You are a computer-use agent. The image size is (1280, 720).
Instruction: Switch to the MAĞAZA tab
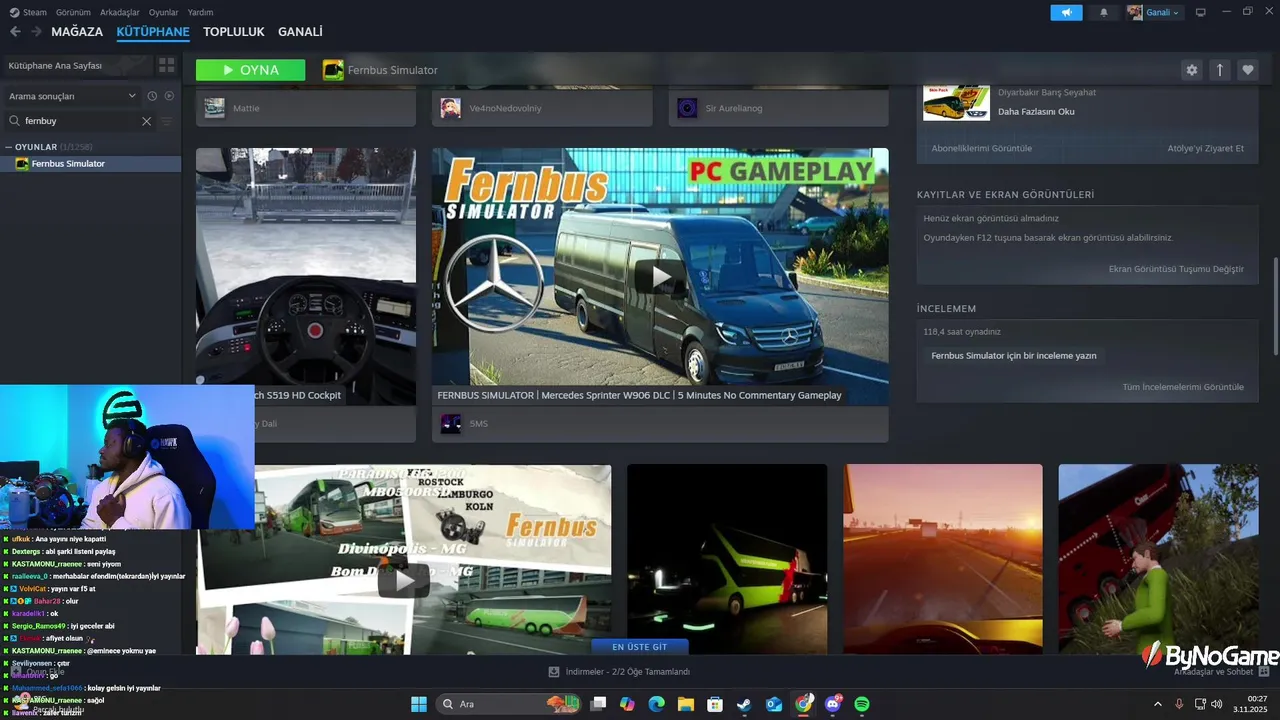coord(77,32)
